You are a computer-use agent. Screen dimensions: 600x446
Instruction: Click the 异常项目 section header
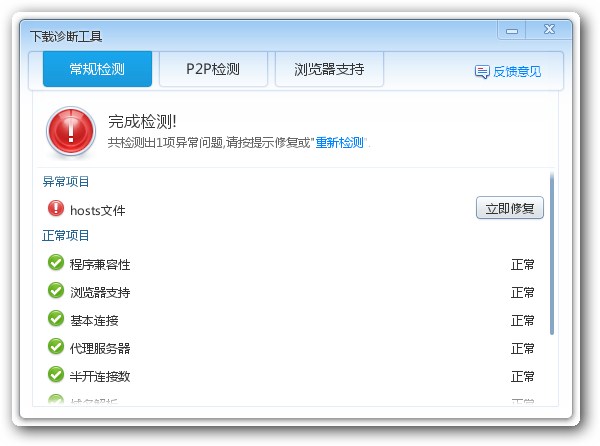66,182
